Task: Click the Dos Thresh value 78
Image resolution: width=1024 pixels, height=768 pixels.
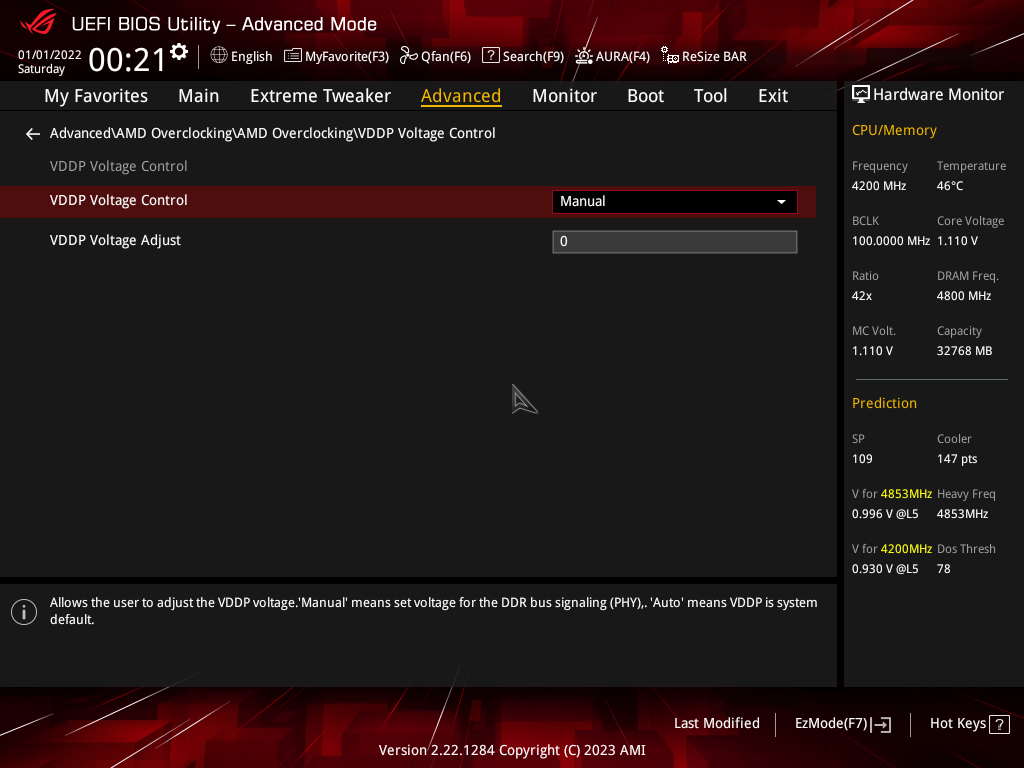Action: click(x=944, y=569)
